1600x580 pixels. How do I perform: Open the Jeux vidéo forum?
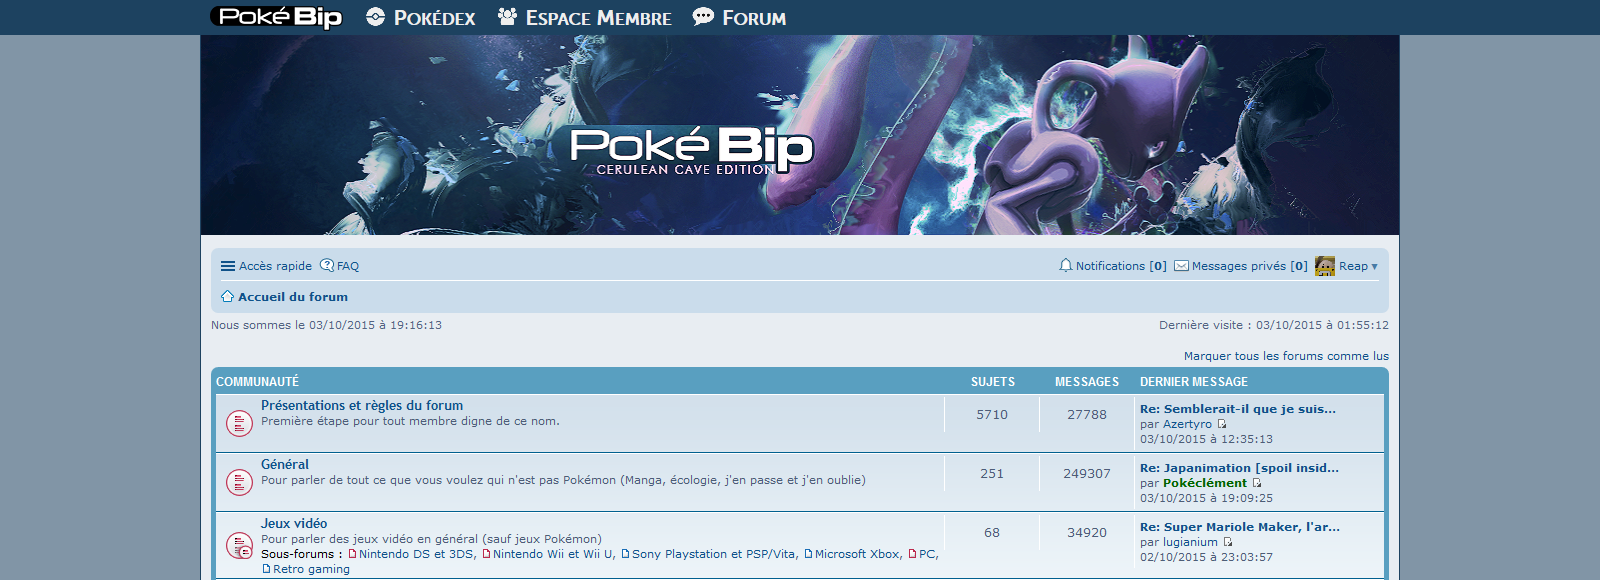pyautogui.click(x=294, y=523)
